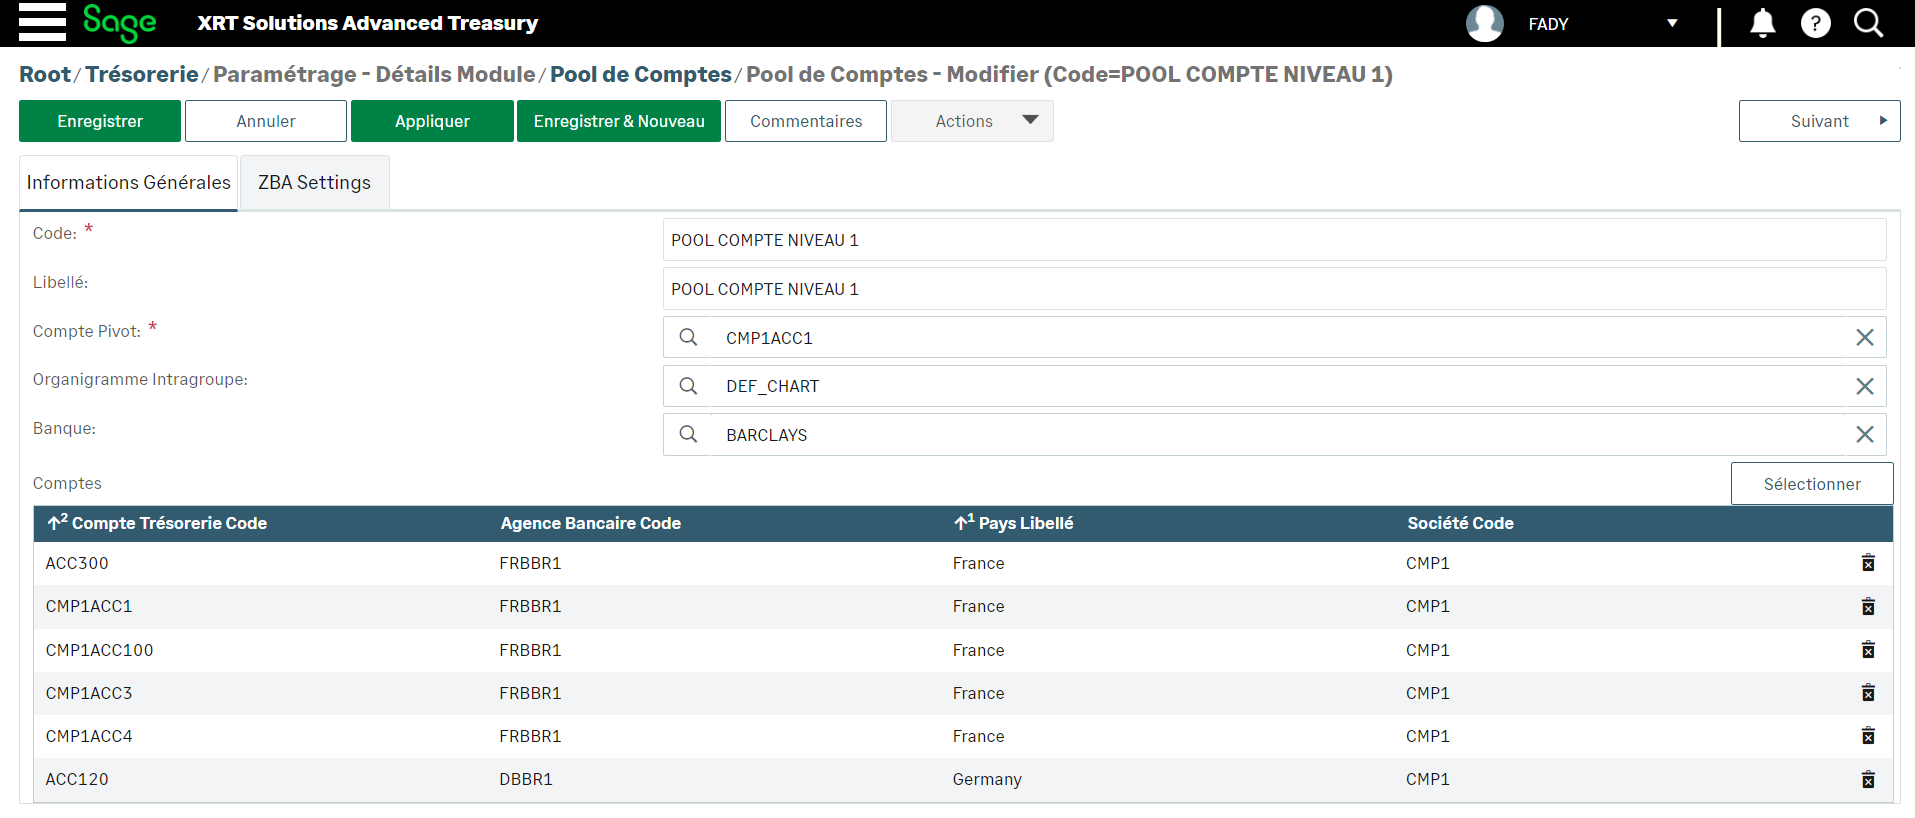Sort by Compte Trésorerie Code column
Image resolution: width=1915 pixels, height=818 pixels.
click(168, 523)
